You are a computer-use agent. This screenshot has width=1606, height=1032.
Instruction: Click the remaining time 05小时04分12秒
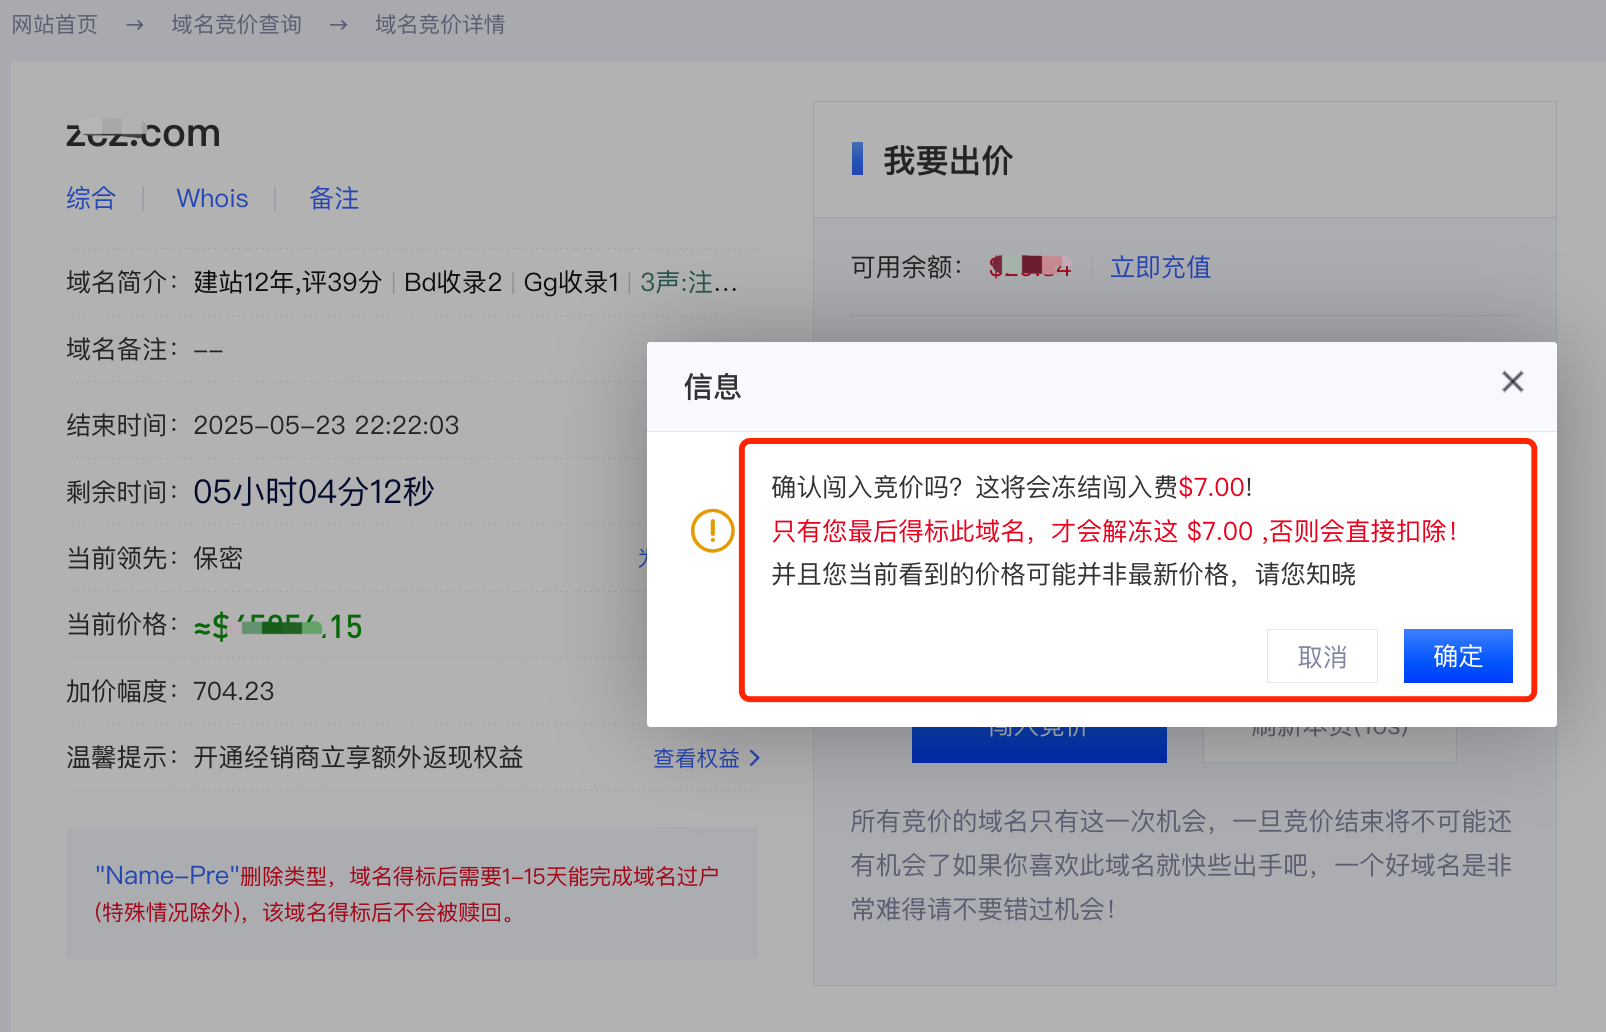click(313, 491)
